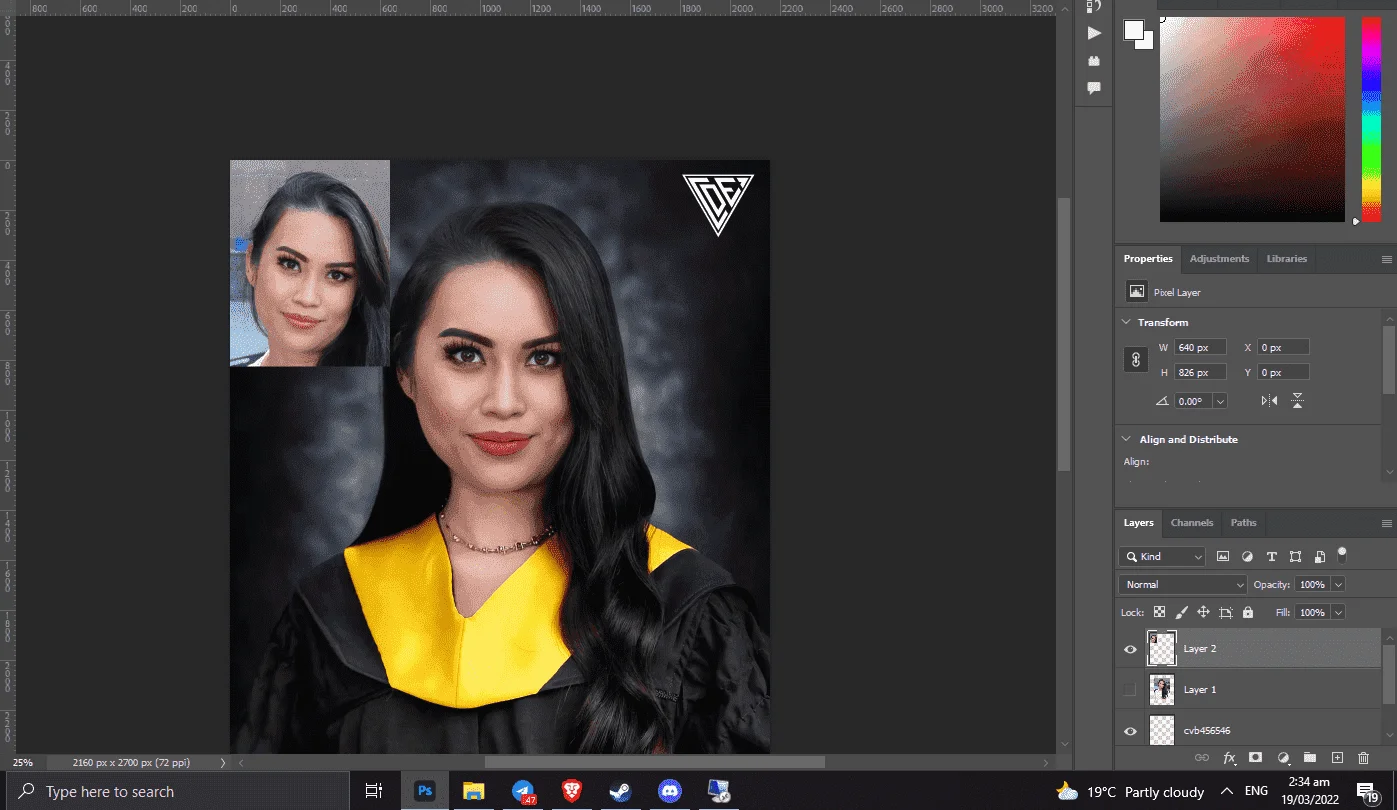1397x810 pixels.
Task: Open Discord from the taskbar
Action: (669, 791)
